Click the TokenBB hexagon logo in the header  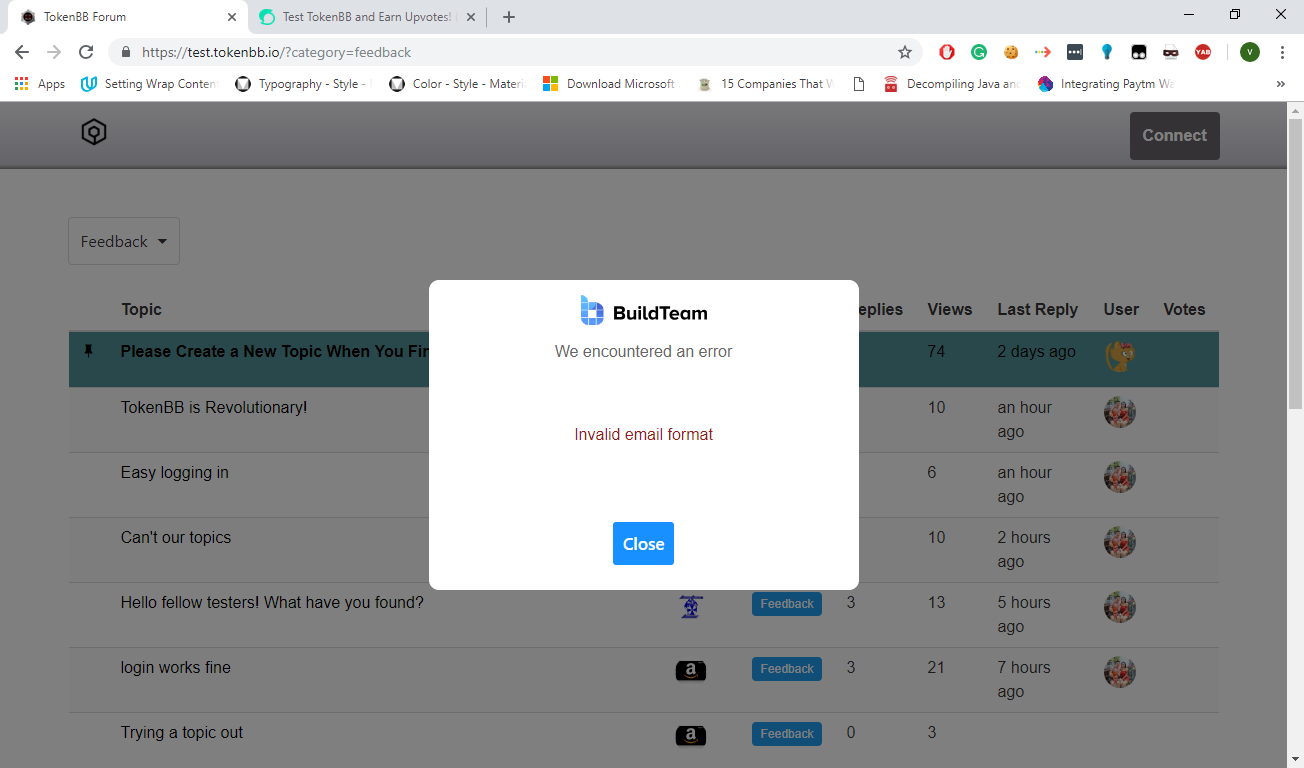tap(94, 132)
